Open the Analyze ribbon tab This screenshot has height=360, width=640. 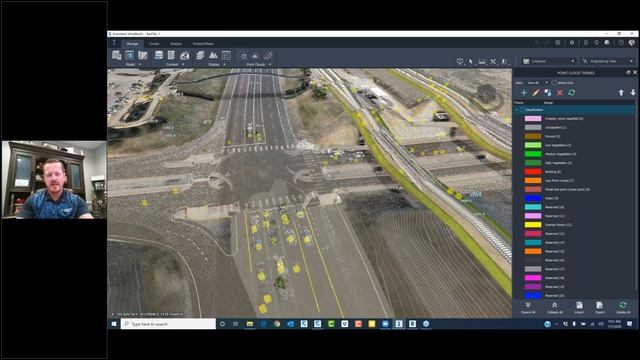(176, 44)
